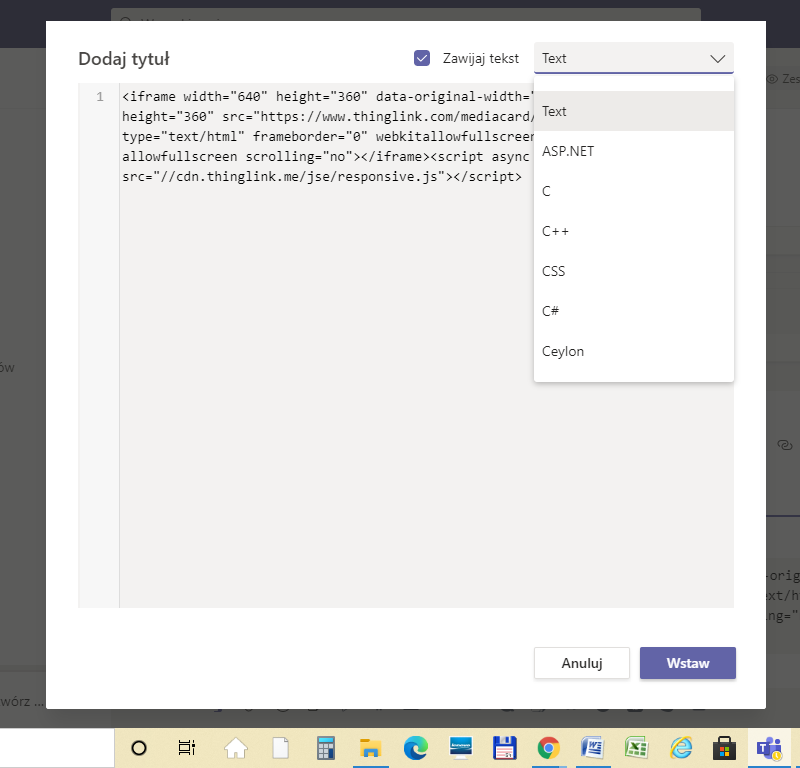Open Task View from the taskbar

pos(187,748)
